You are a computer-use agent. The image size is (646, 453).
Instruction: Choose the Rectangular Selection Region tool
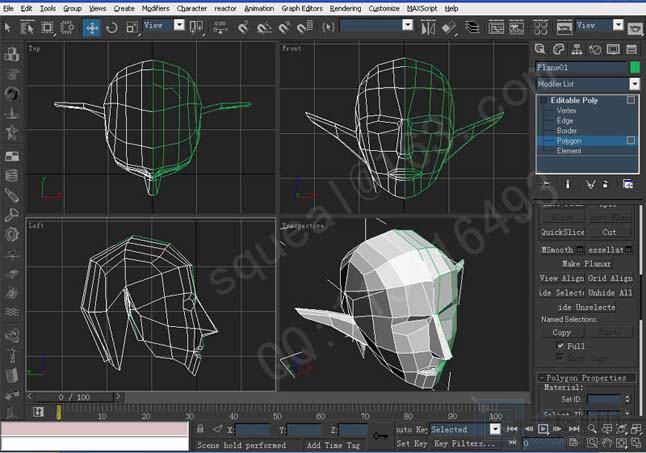click(47, 28)
